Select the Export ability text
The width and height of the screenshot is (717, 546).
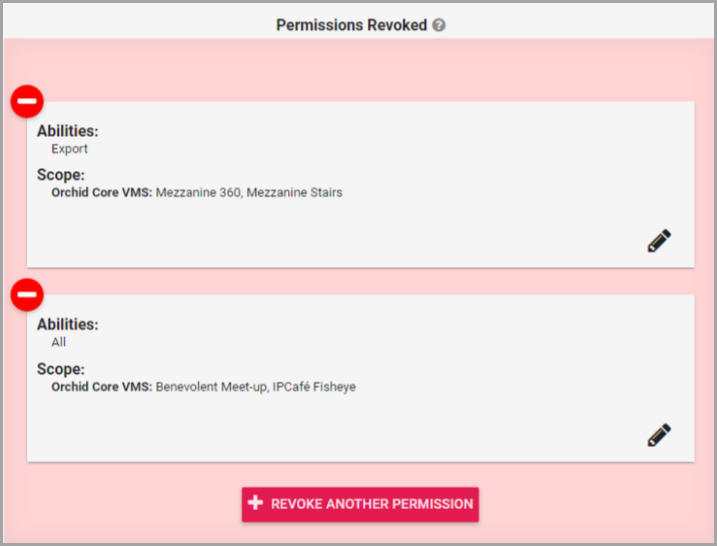click(x=70, y=149)
